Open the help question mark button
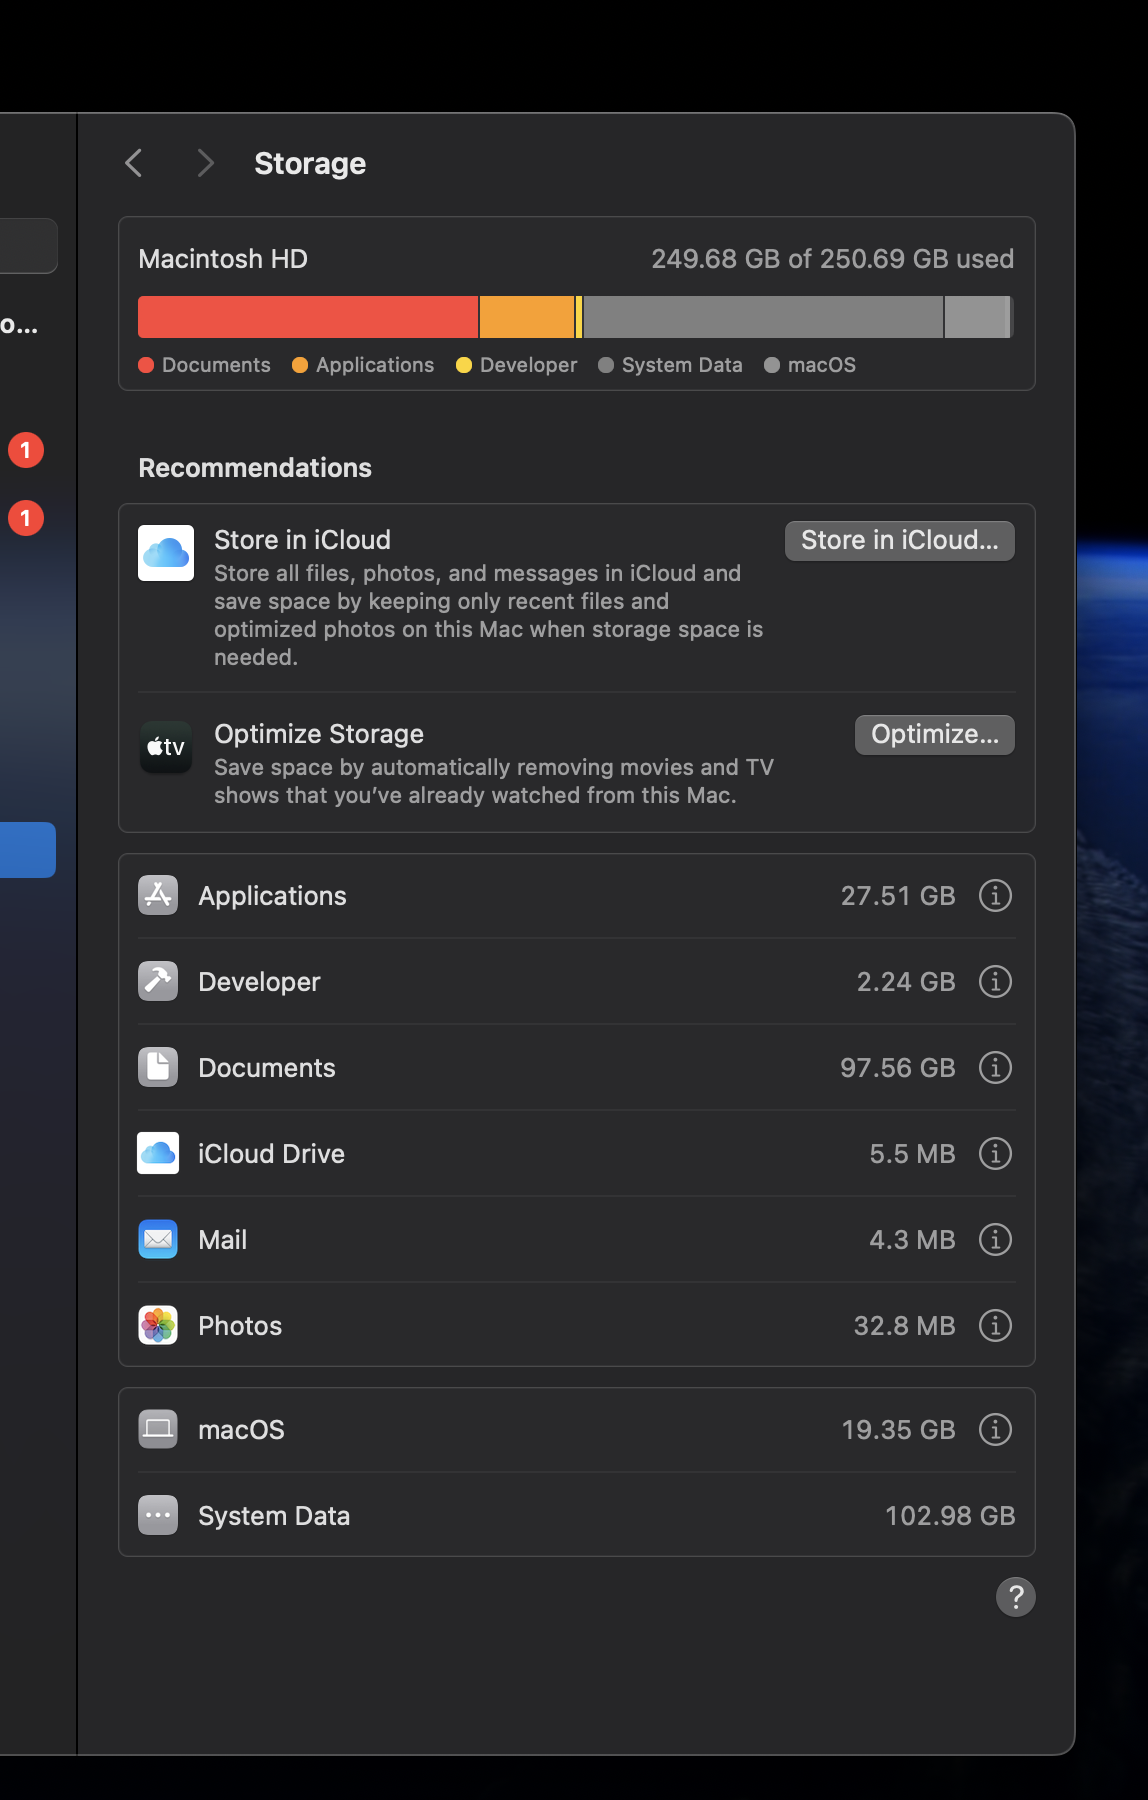The height and width of the screenshot is (1800, 1148). 1015,1597
